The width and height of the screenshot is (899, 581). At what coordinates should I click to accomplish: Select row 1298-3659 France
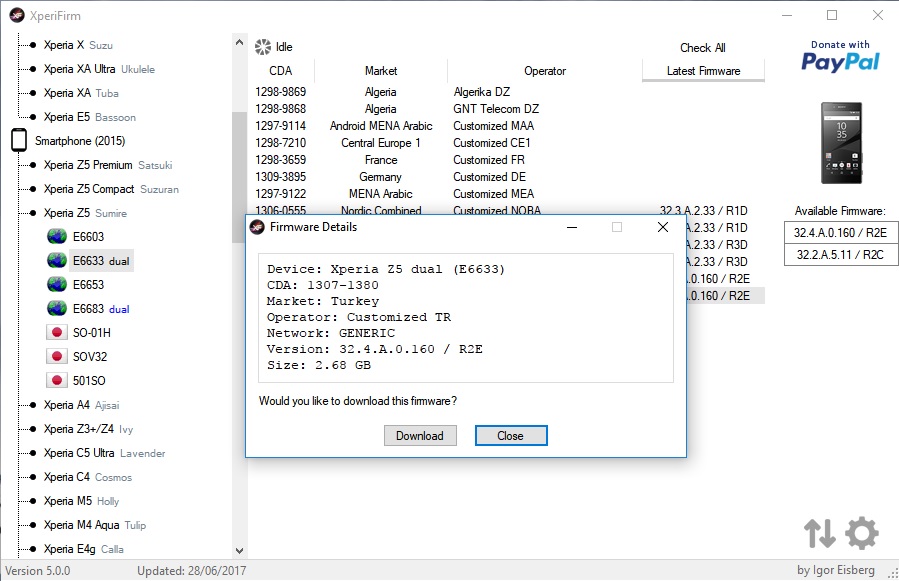[509, 160]
